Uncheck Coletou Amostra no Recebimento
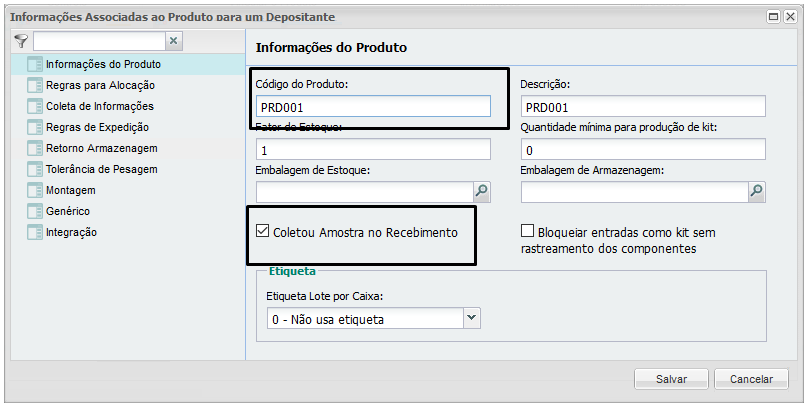 pyautogui.click(x=263, y=232)
